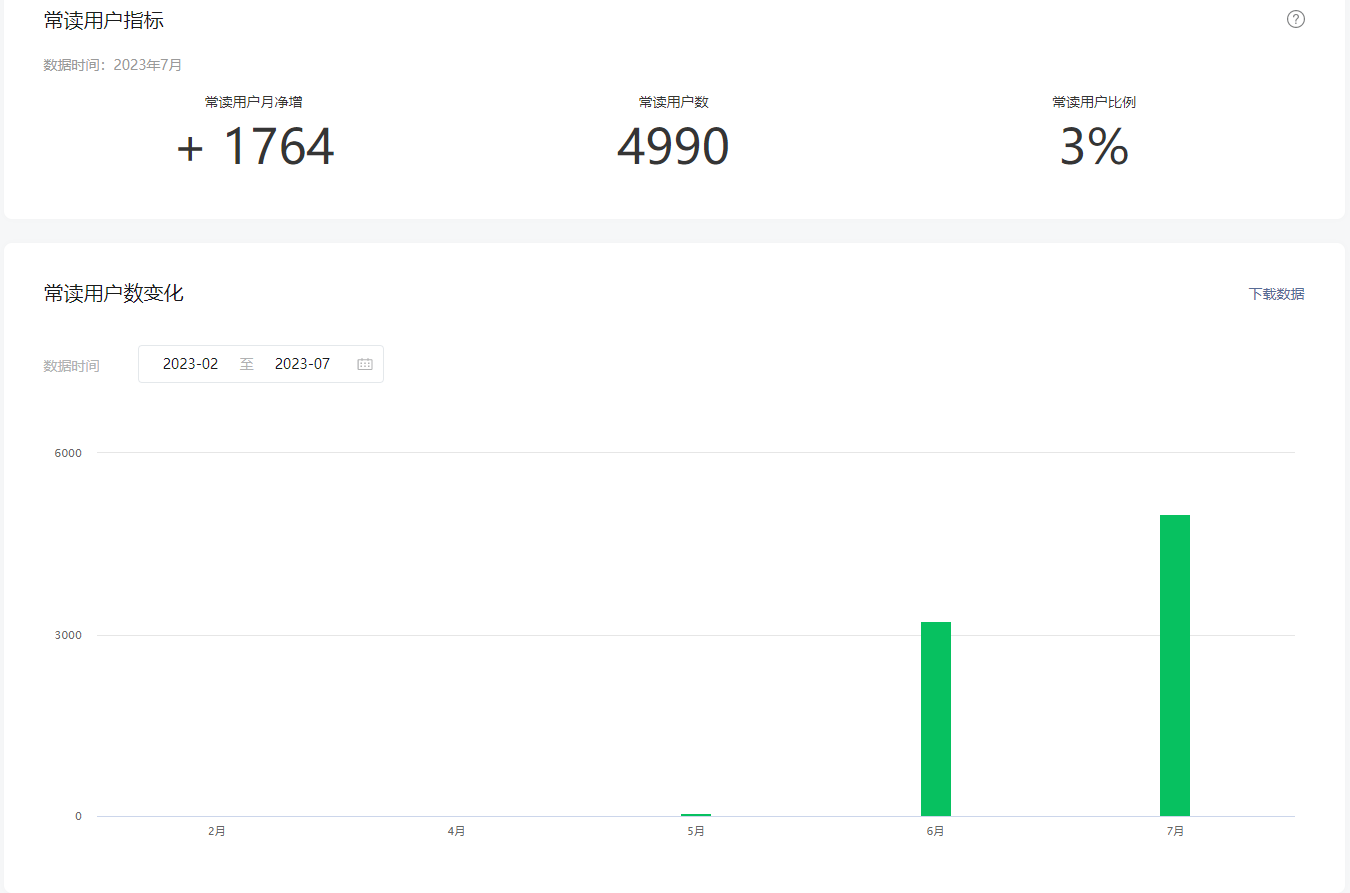Click the 3000 y-axis label
This screenshot has height=893, width=1350.
[x=68, y=635]
